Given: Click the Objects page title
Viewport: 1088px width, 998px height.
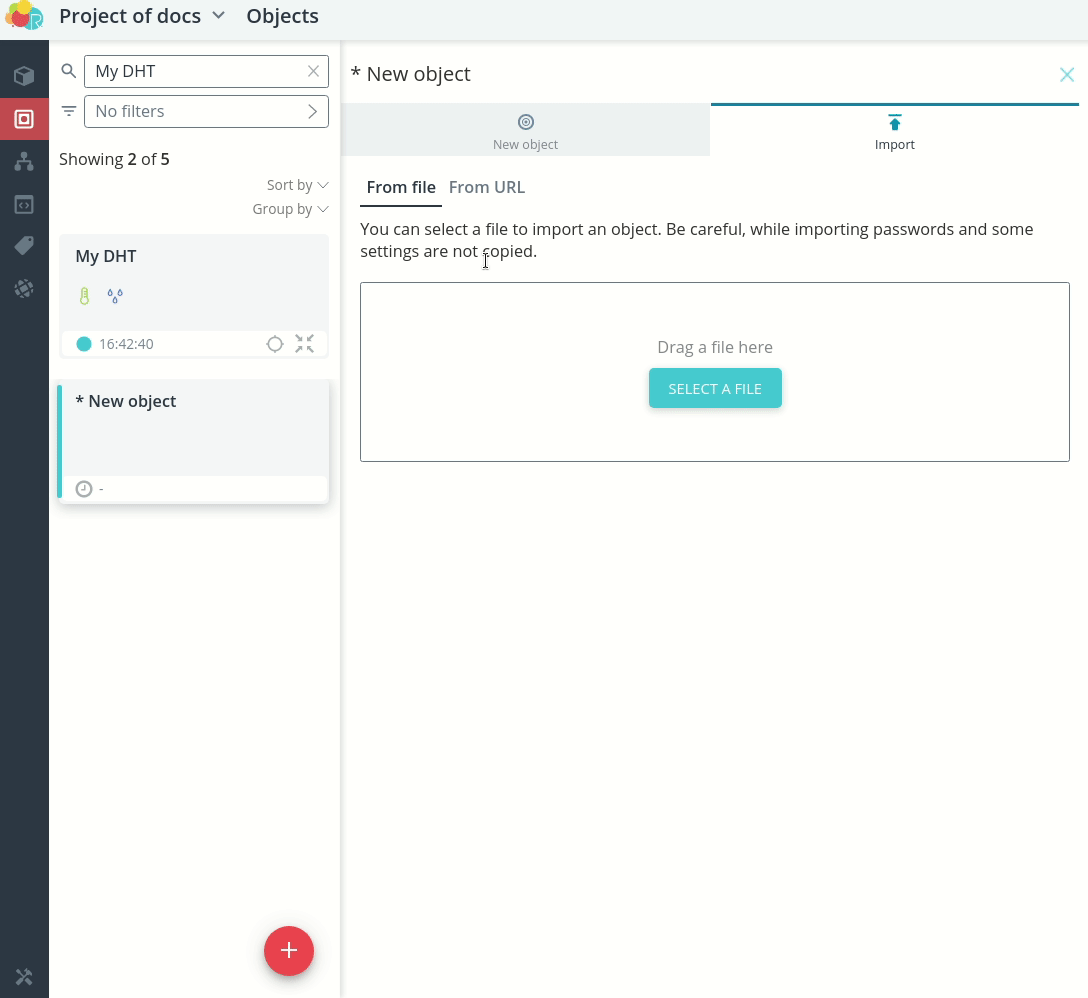Looking at the screenshot, I should click(x=282, y=16).
